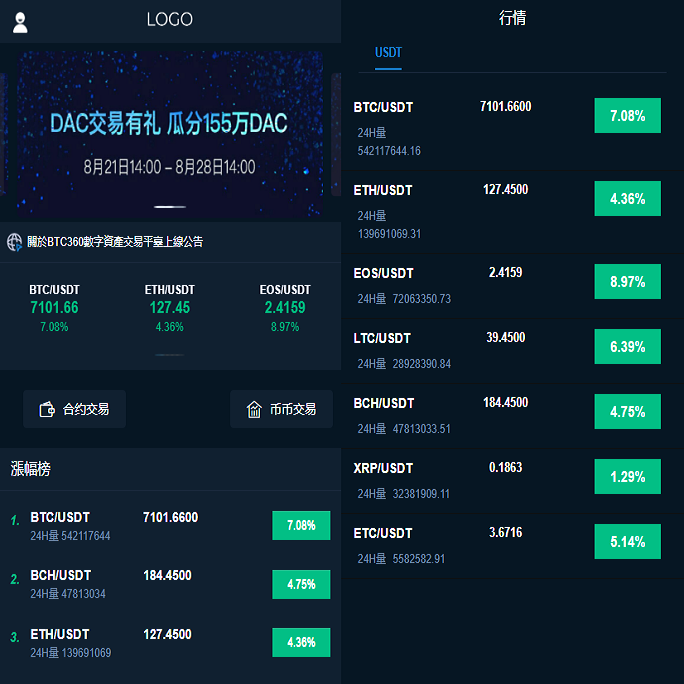
Task: Open the BTC360 platform announcement link
Action: point(115,242)
